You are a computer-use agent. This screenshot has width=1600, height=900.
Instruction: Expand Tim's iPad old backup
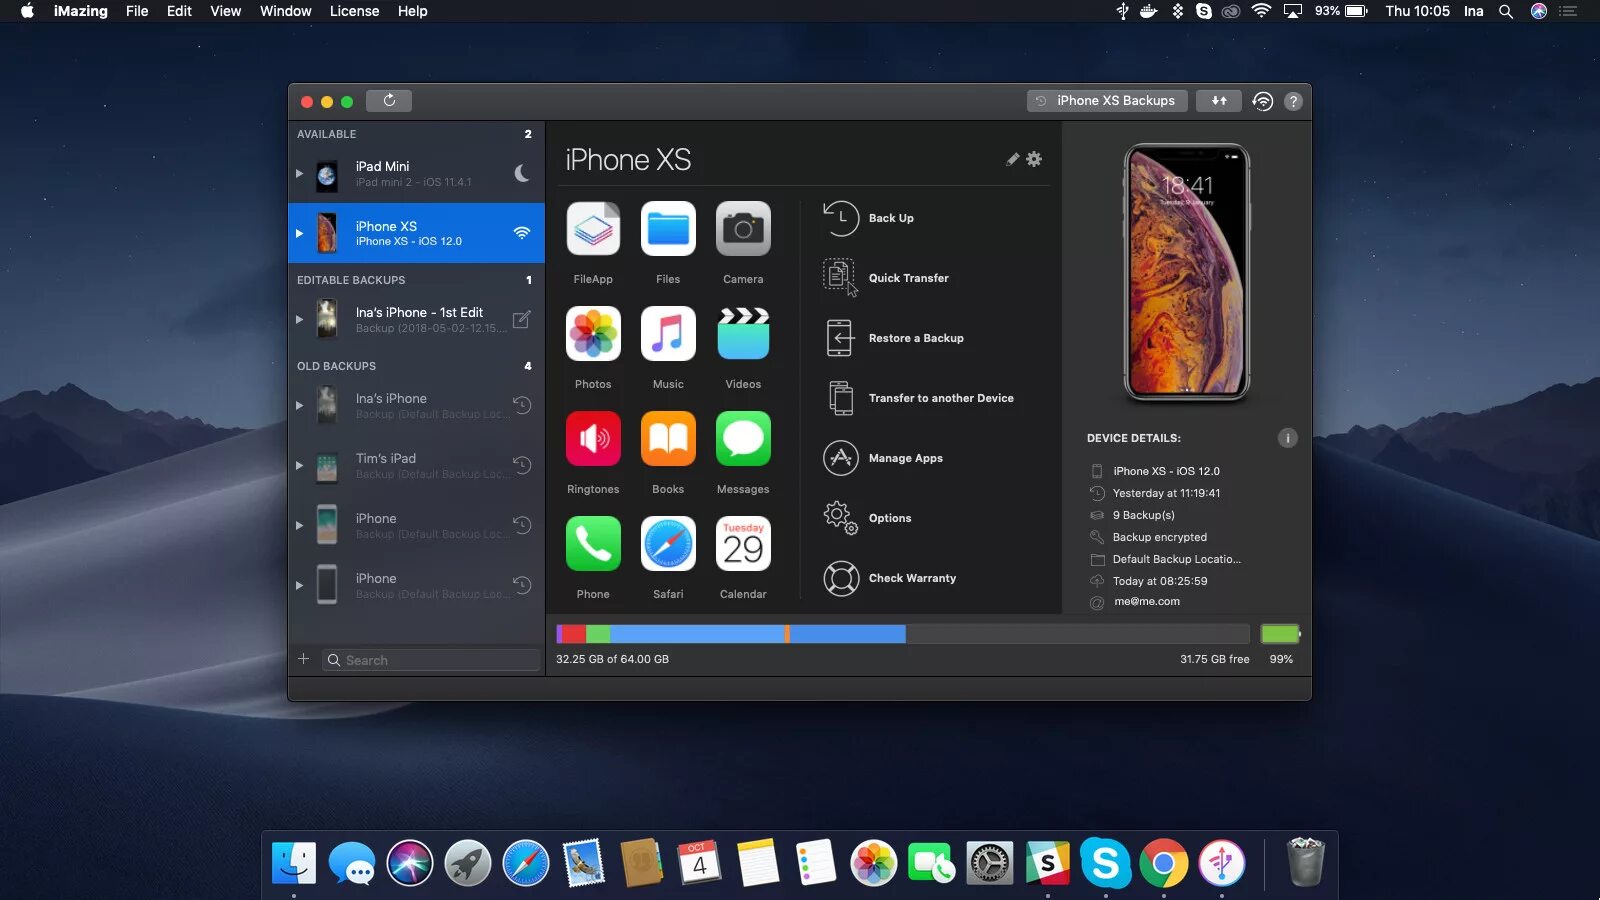coord(299,465)
